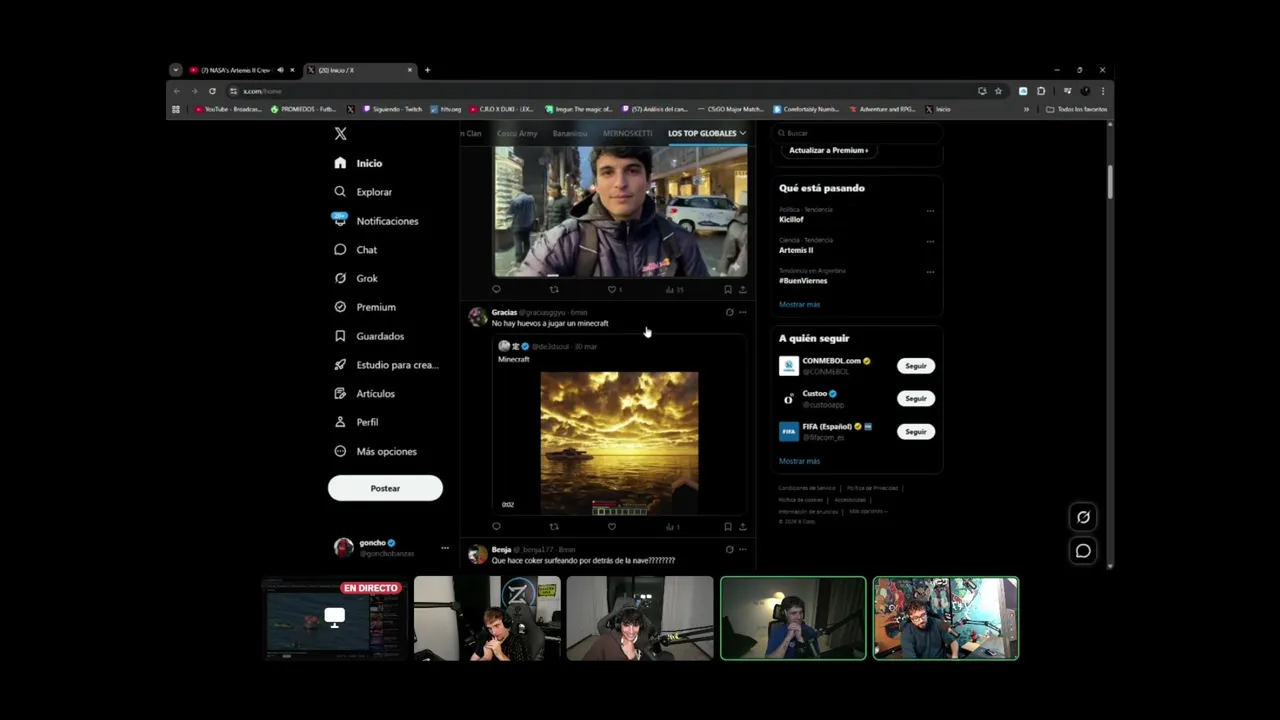Open Chat in the sidebar

tap(356, 250)
